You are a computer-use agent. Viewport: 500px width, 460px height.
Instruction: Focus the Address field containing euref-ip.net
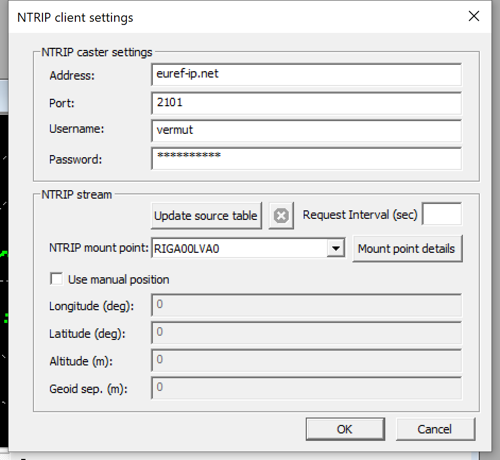click(306, 75)
